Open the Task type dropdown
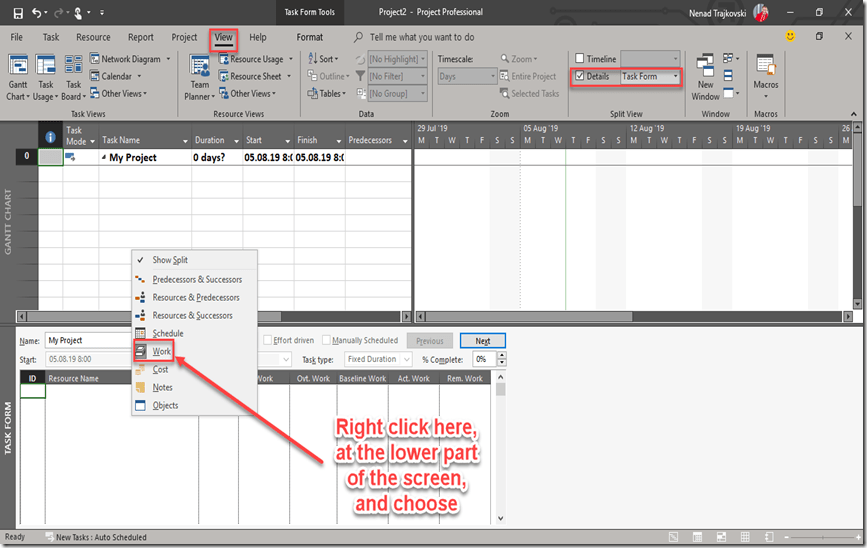This screenshot has height=548, width=867. 405,360
